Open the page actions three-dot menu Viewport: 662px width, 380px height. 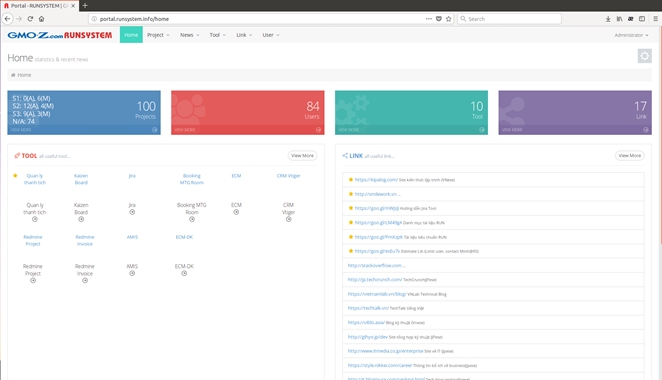[429, 19]
